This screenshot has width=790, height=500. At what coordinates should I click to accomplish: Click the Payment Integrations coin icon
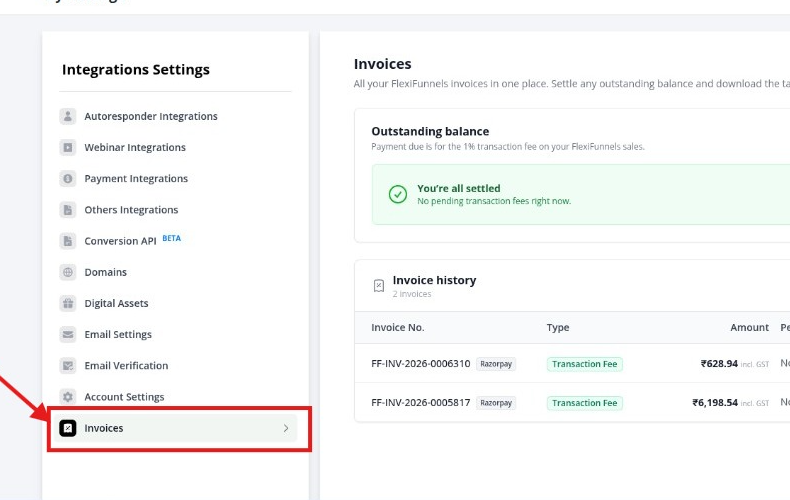[68, 179]
